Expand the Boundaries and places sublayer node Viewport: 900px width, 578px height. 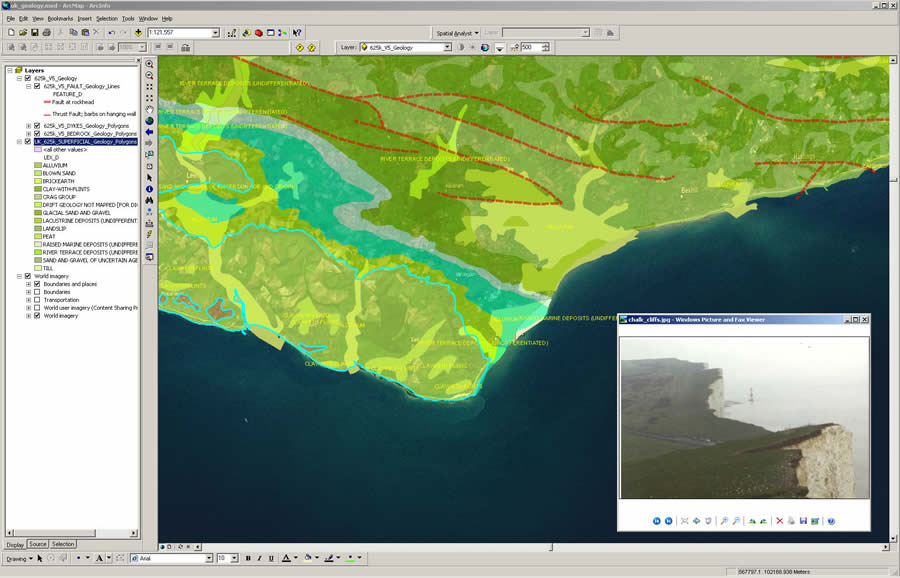(28, 284)
